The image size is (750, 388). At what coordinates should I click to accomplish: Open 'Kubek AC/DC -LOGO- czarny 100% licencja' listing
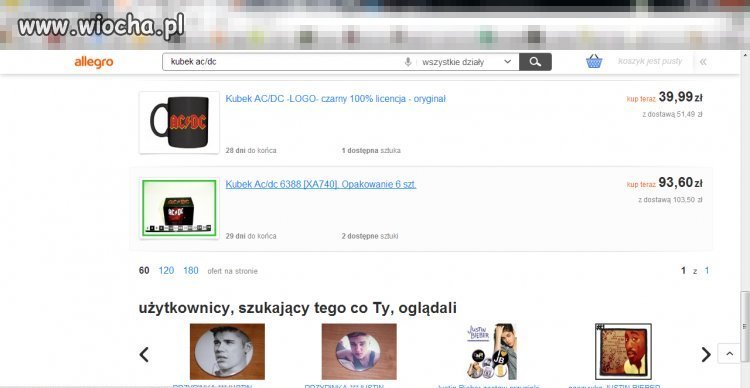coord(335,99)
